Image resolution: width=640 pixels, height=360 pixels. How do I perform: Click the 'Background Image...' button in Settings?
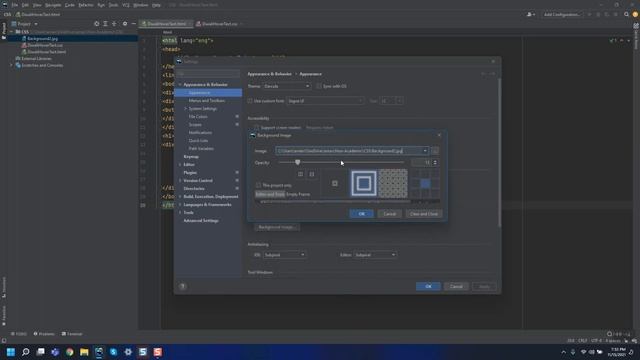click(x=277, y=227)
